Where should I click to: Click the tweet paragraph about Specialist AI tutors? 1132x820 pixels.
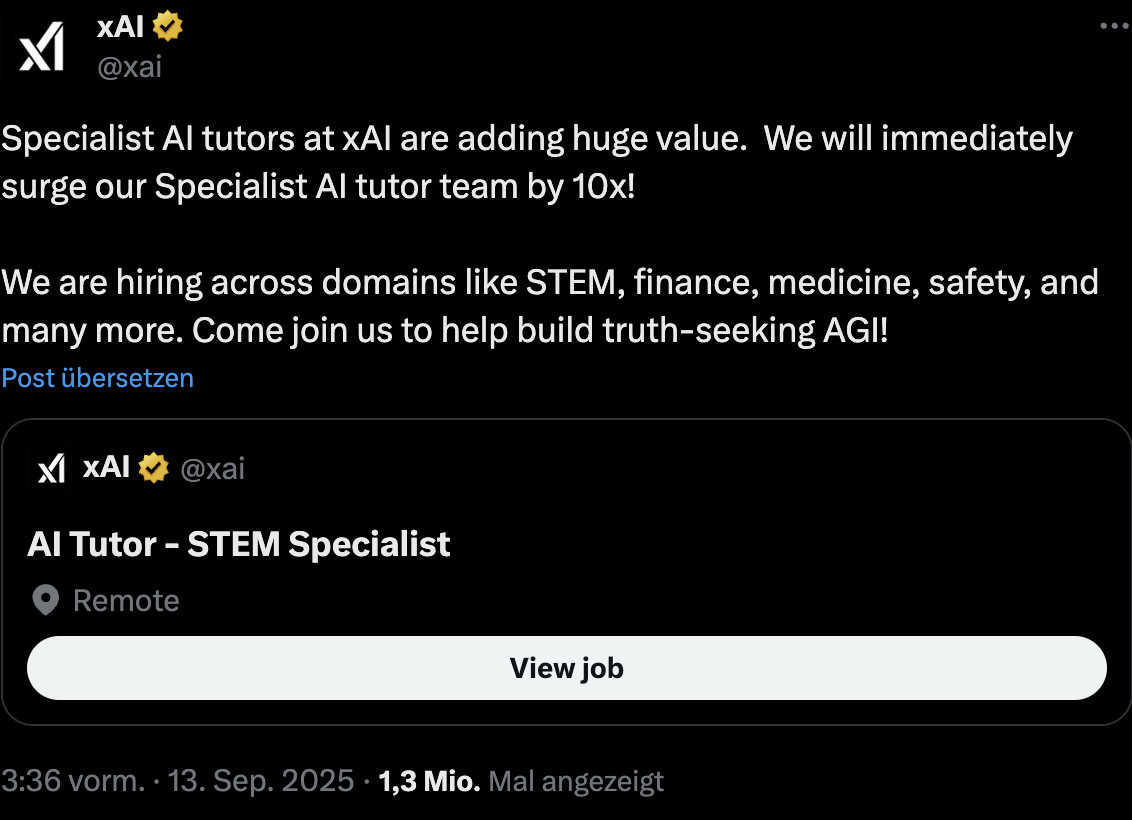point(536,162)
